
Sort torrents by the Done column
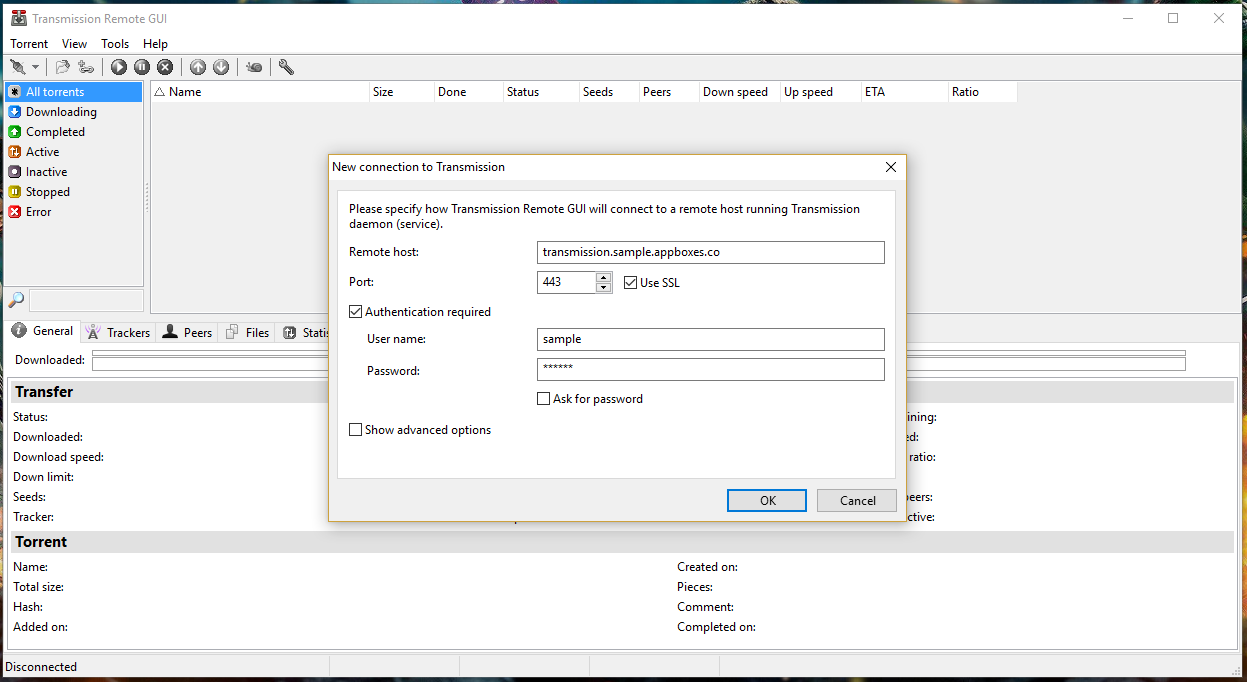point(468,92)
